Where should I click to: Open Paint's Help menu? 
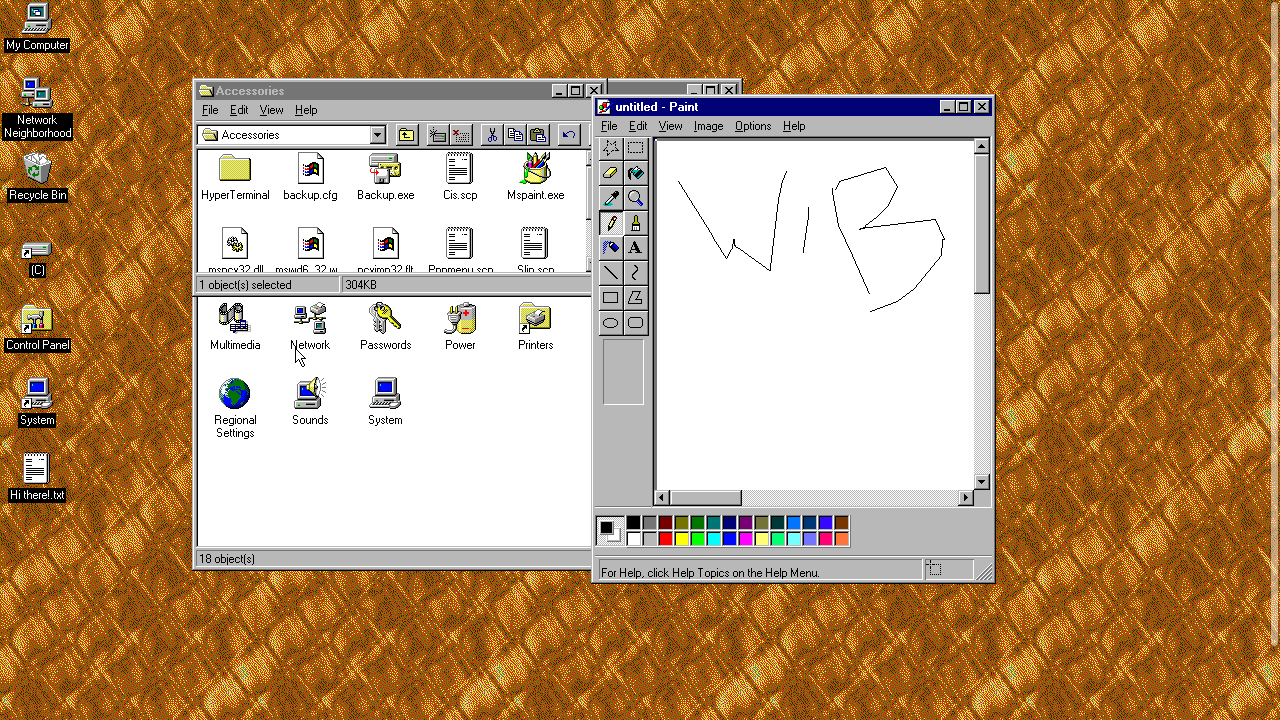coord(794,126)
